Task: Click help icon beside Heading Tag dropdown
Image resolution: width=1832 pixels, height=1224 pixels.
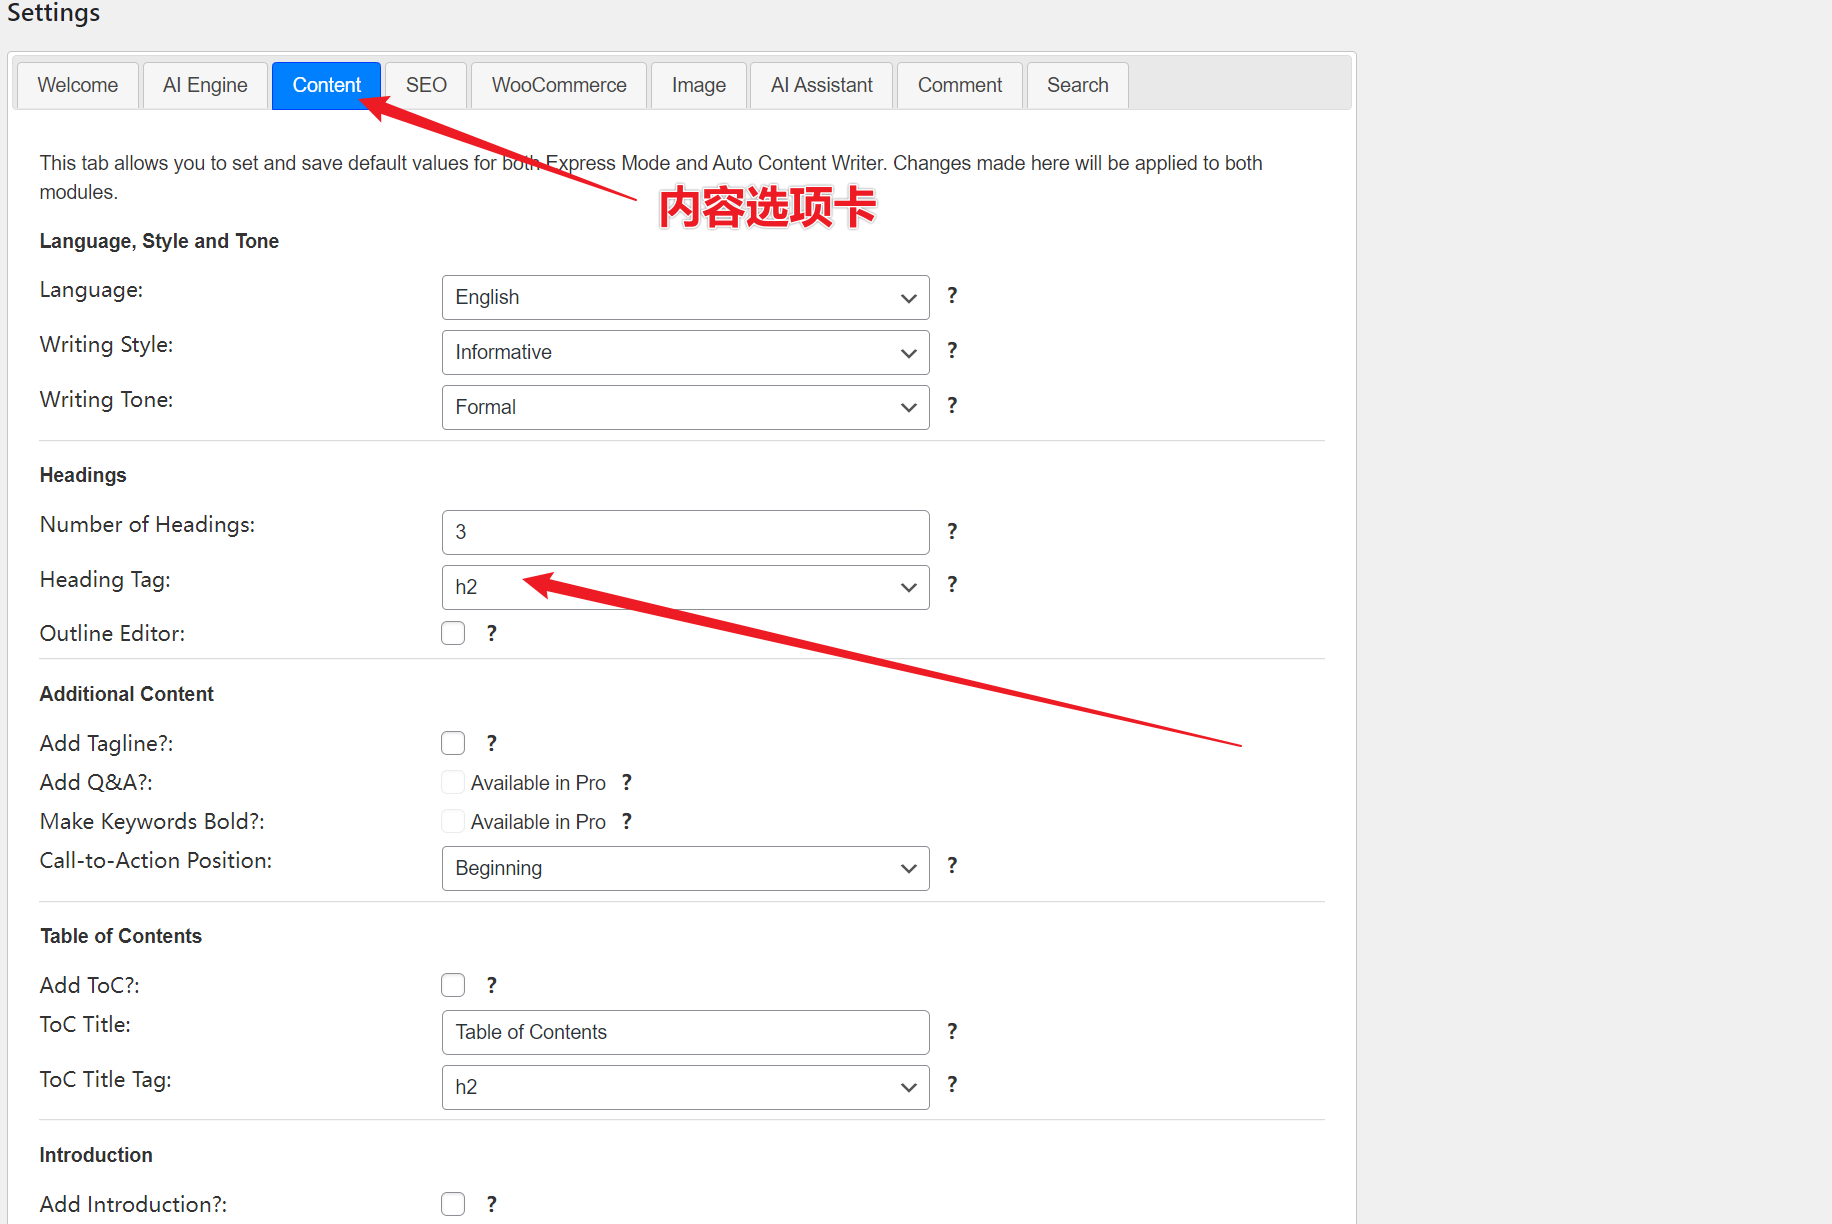Action: click(x=952, y=585)
